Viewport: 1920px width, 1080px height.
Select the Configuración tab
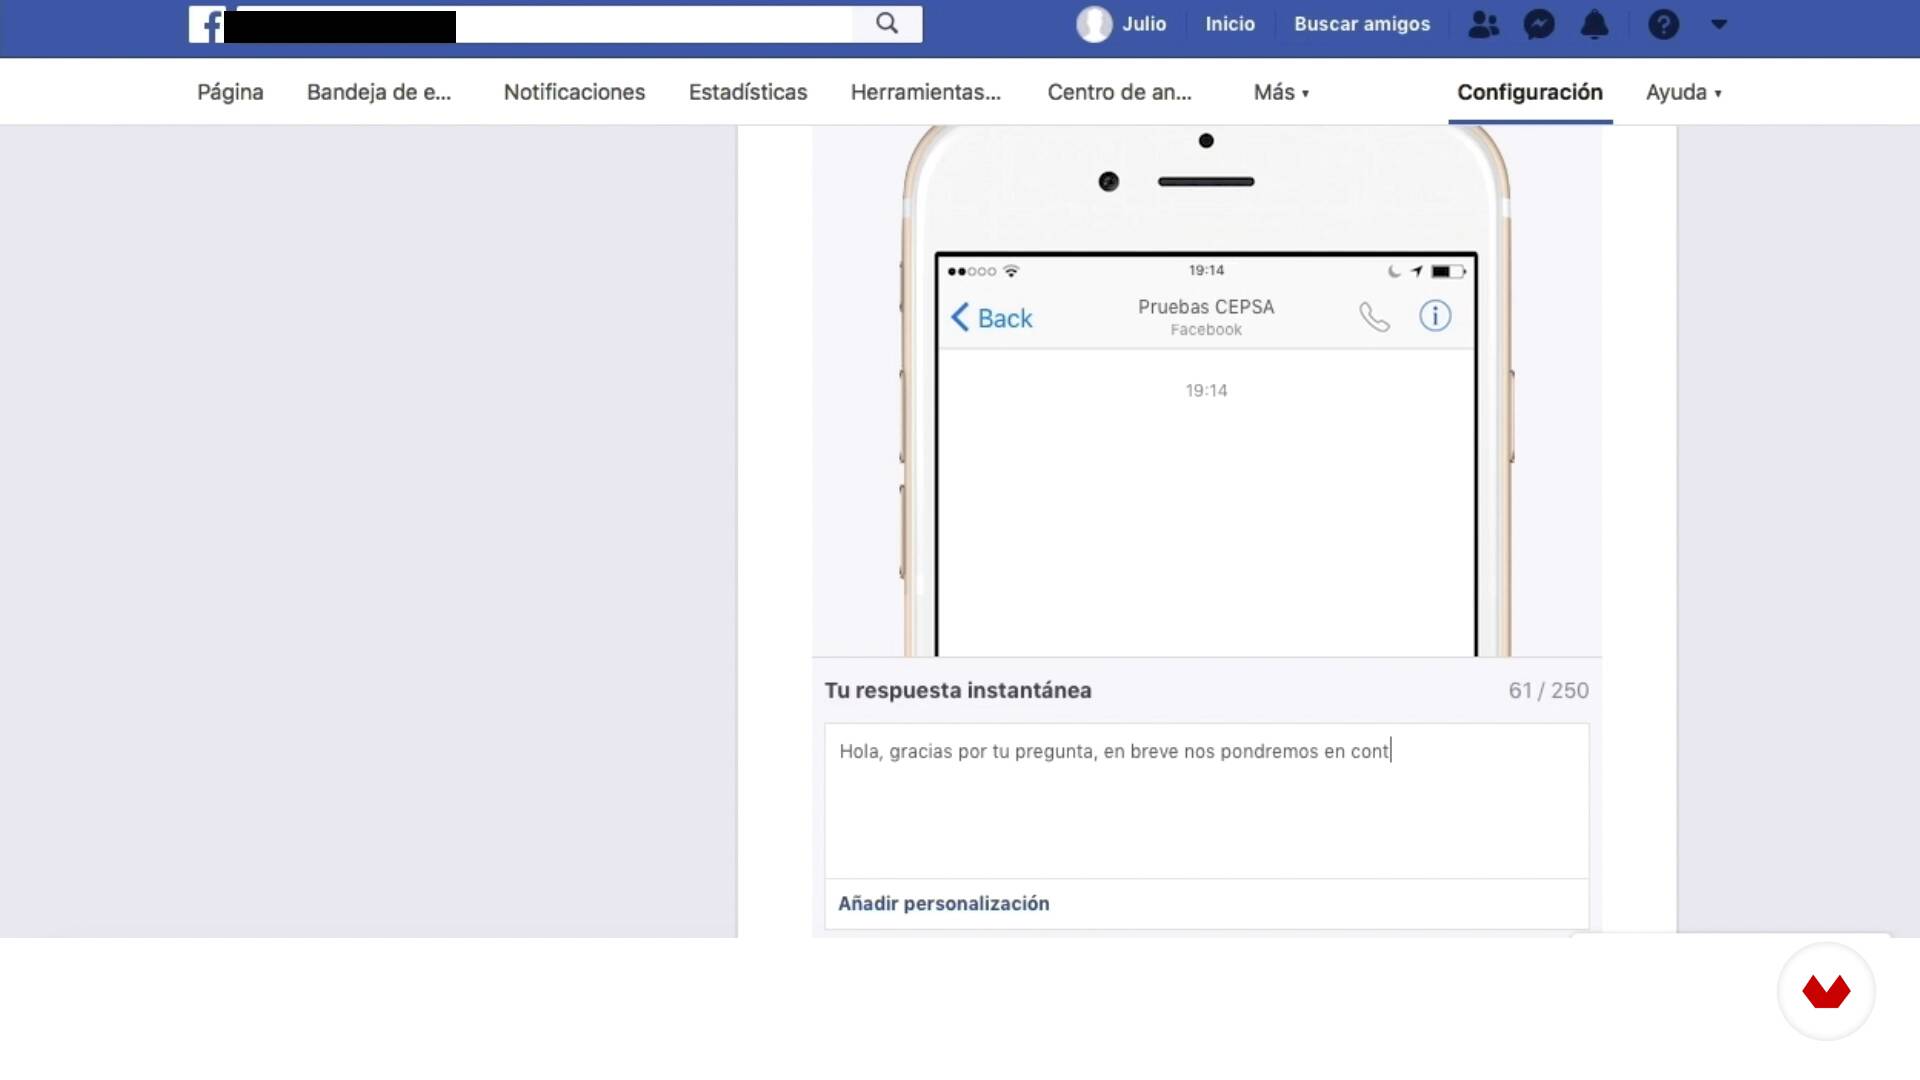pyautogui.click(x=1530, y=92)
